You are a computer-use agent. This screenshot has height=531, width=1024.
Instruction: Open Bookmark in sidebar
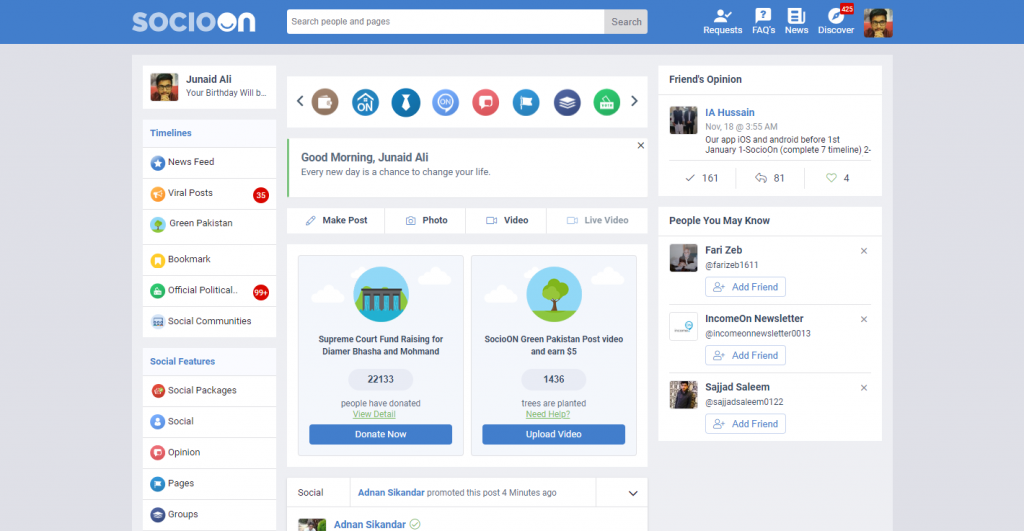[x=209, y=260]
